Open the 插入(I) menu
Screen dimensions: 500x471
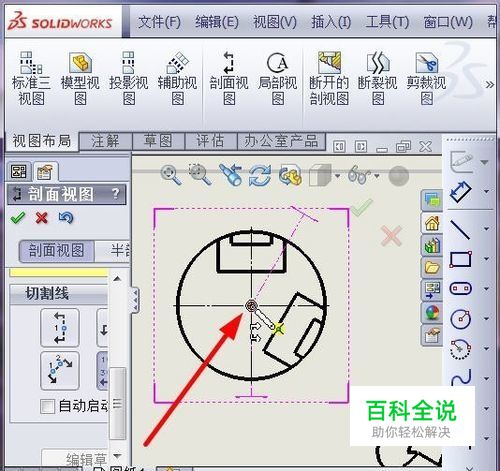331,22
